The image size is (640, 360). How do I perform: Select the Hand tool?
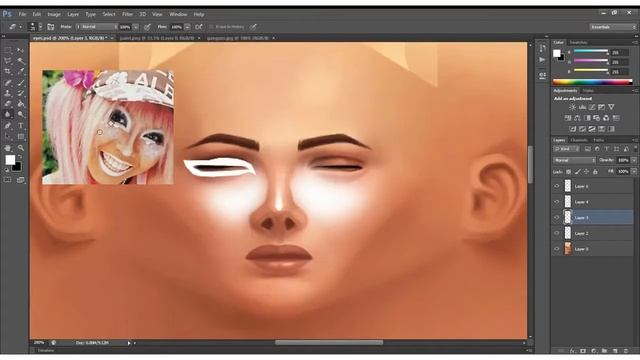(x=7, y=148)
